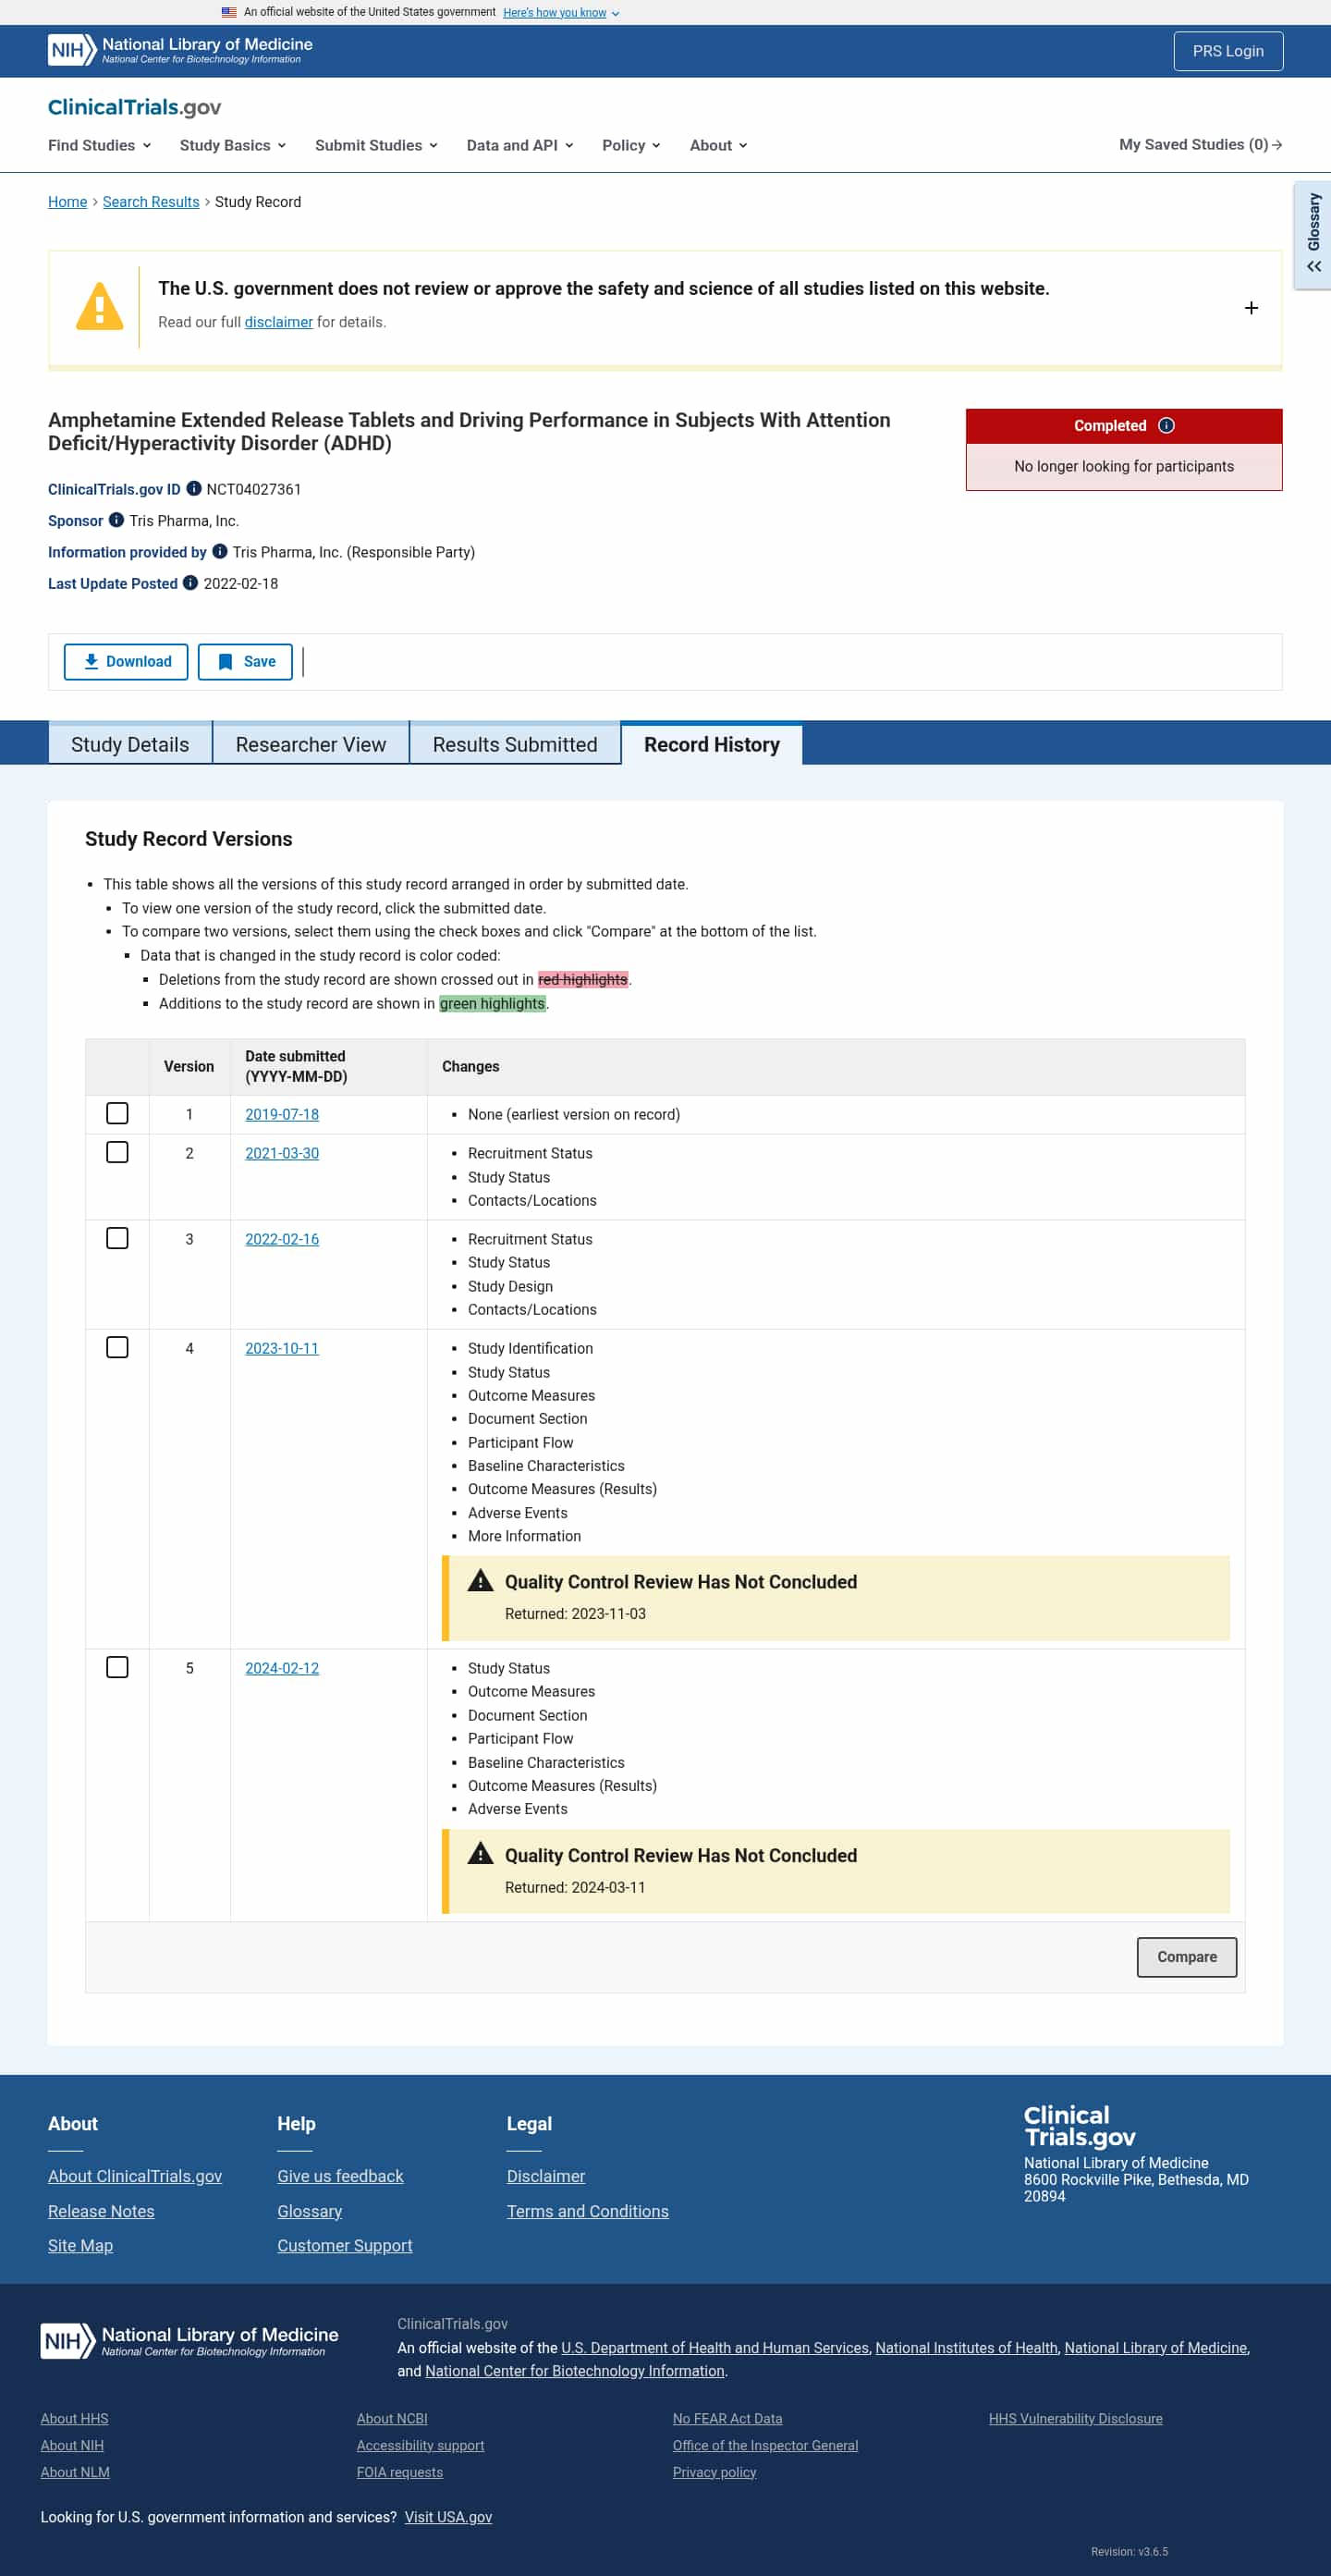Open the disclaimer link in the warning banner
1331x2576 pixels.
tap(279, 322)
